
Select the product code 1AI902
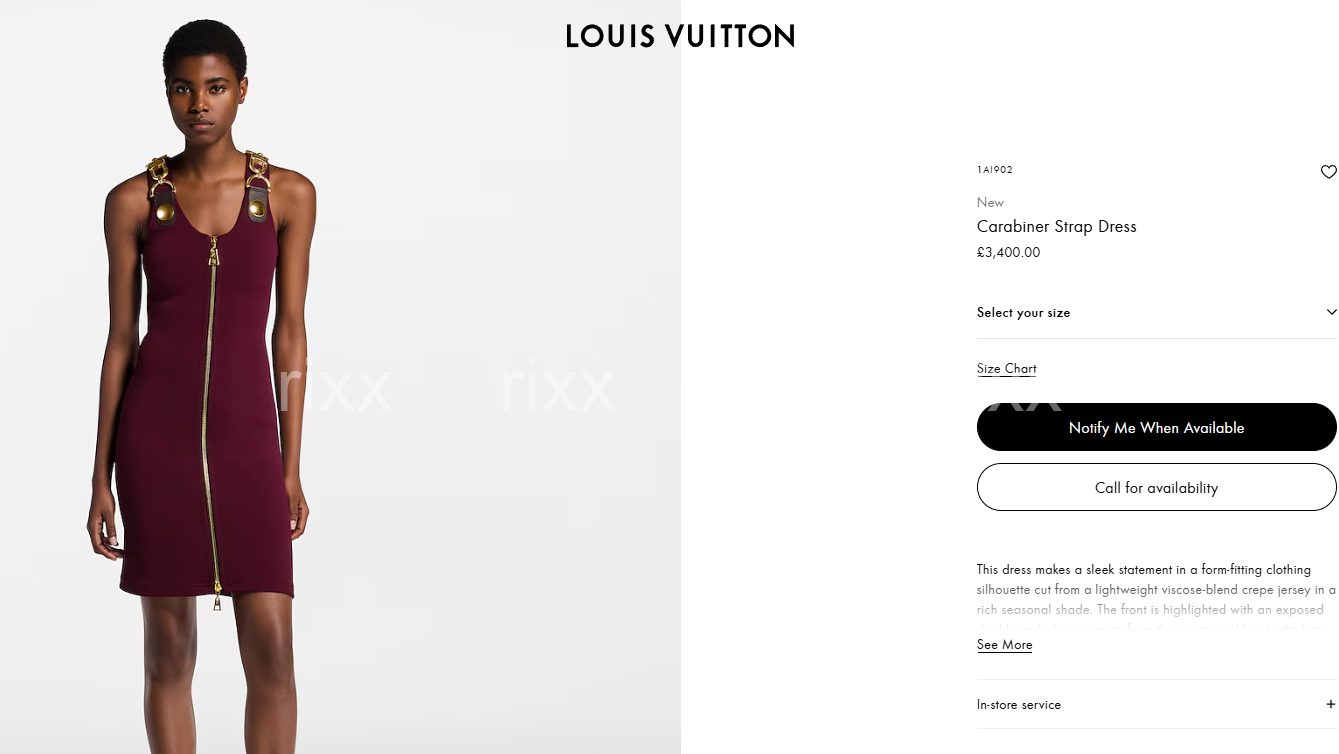click(995, 170)
